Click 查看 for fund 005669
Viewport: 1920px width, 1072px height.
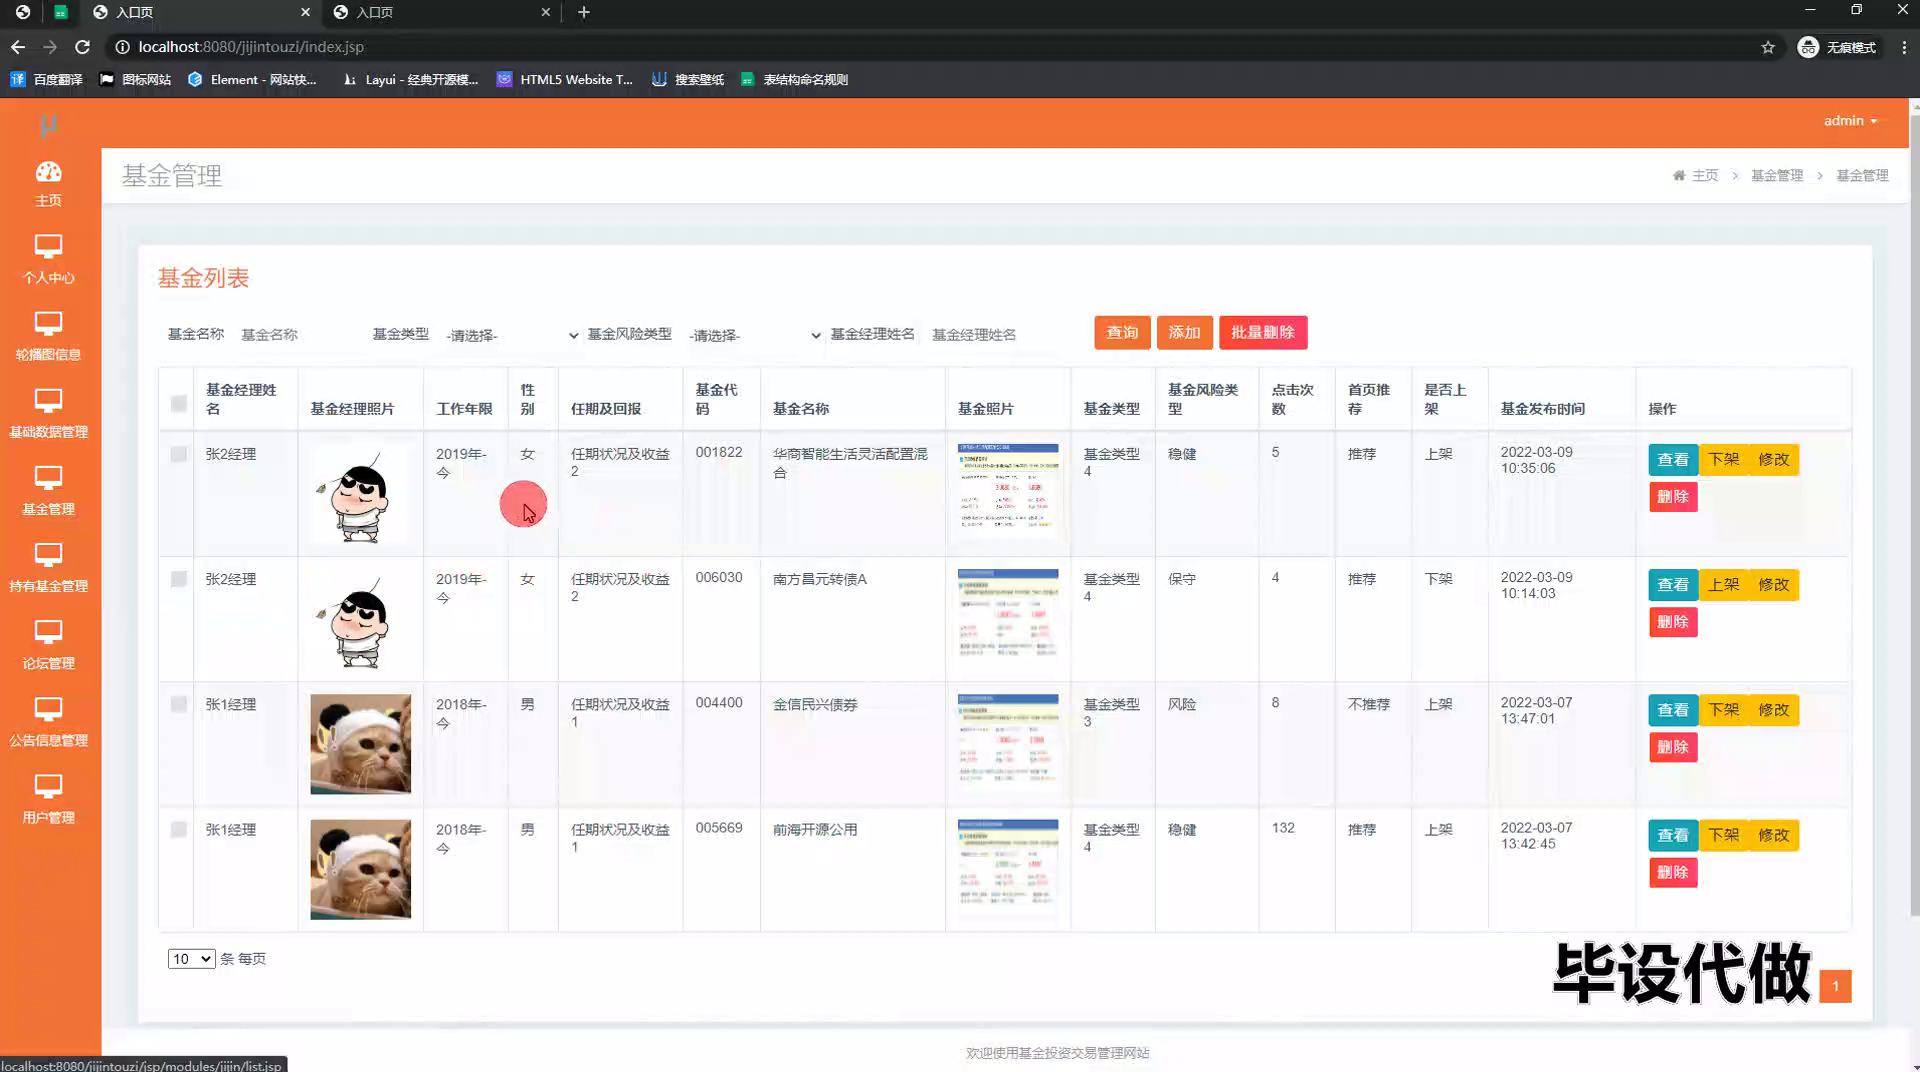(1673, 835)
